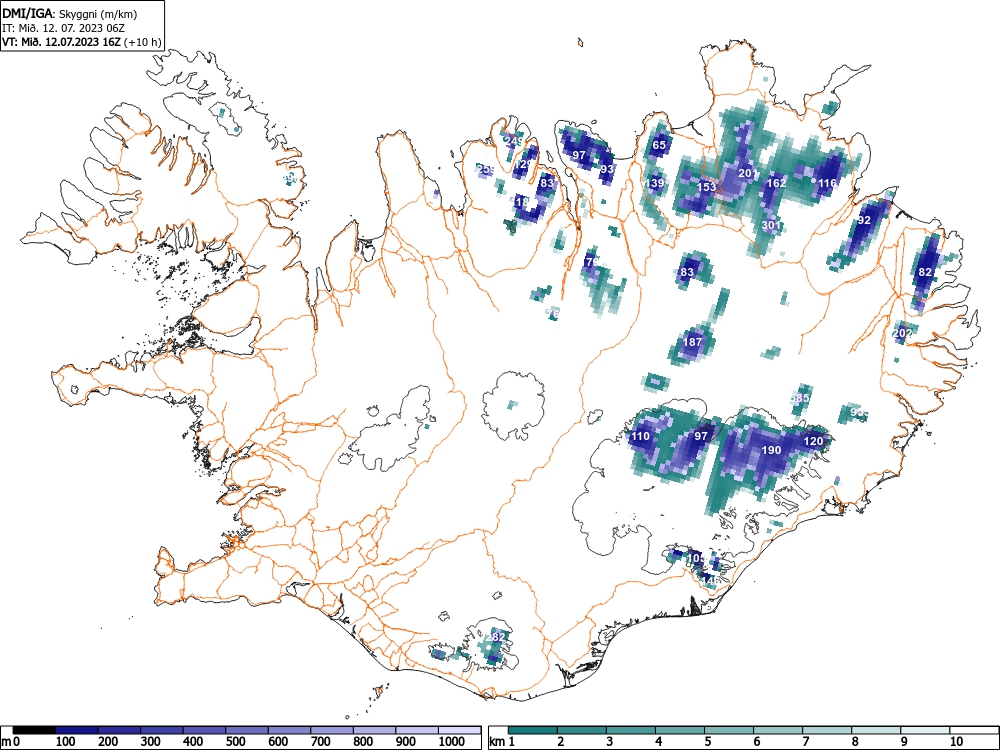Click the visibility value 282 in the south
The image size is (1000, 750).
pos(495,637)
